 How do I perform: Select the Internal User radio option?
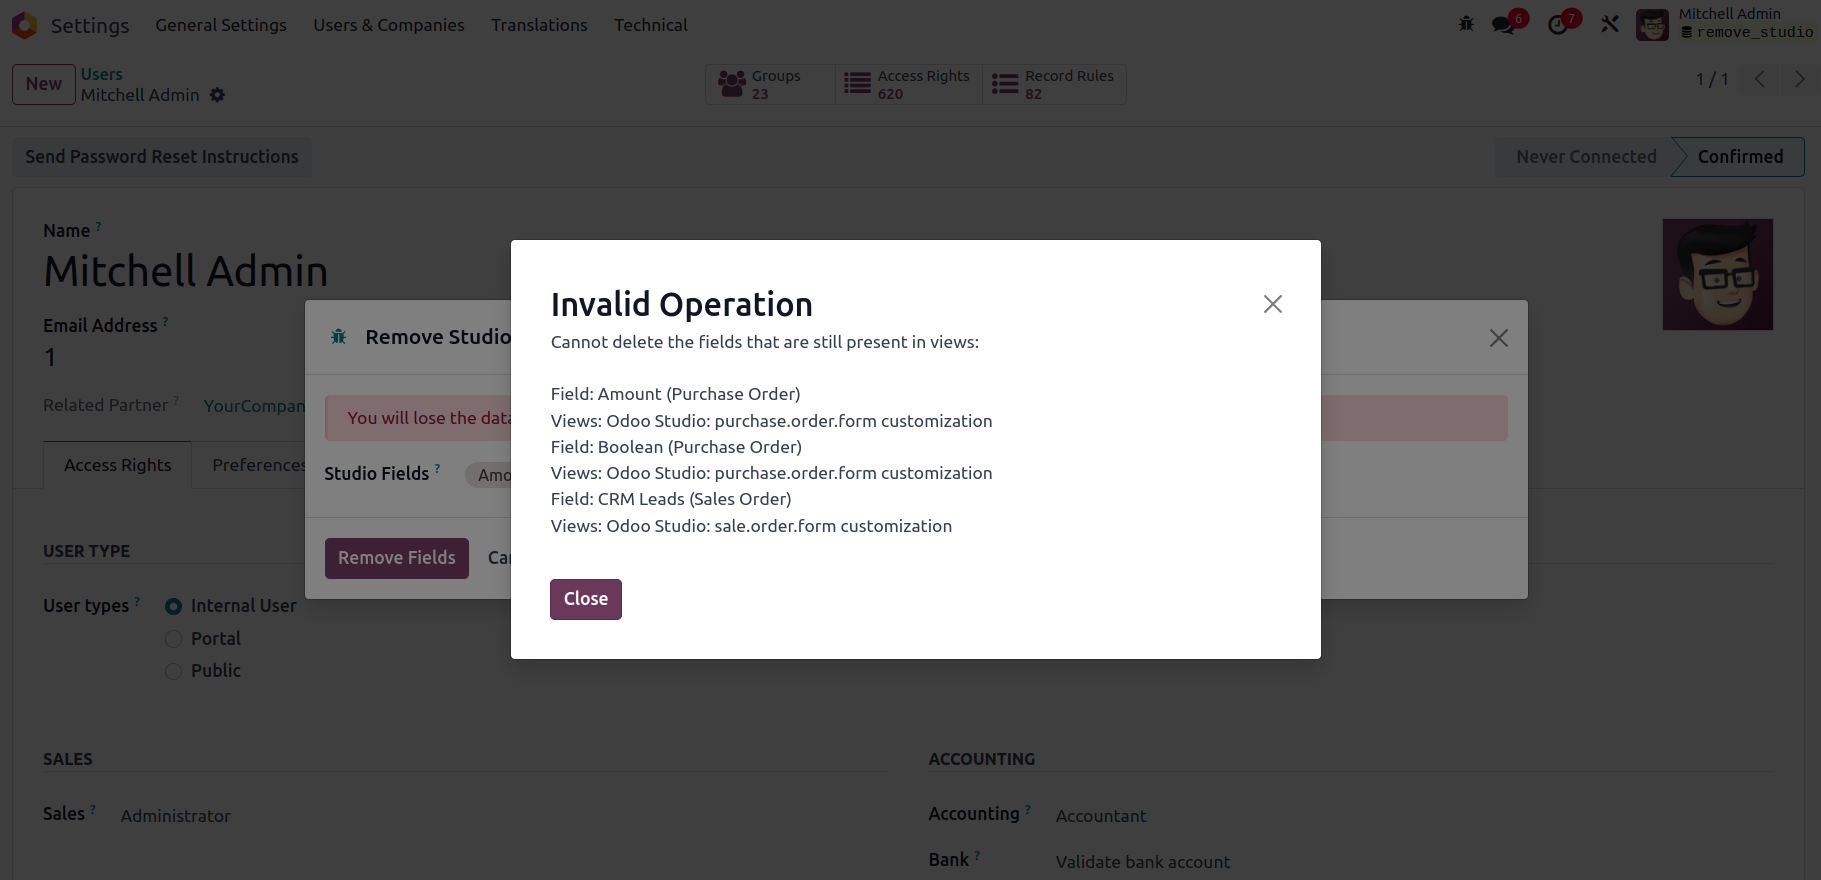tap(174, 606)
